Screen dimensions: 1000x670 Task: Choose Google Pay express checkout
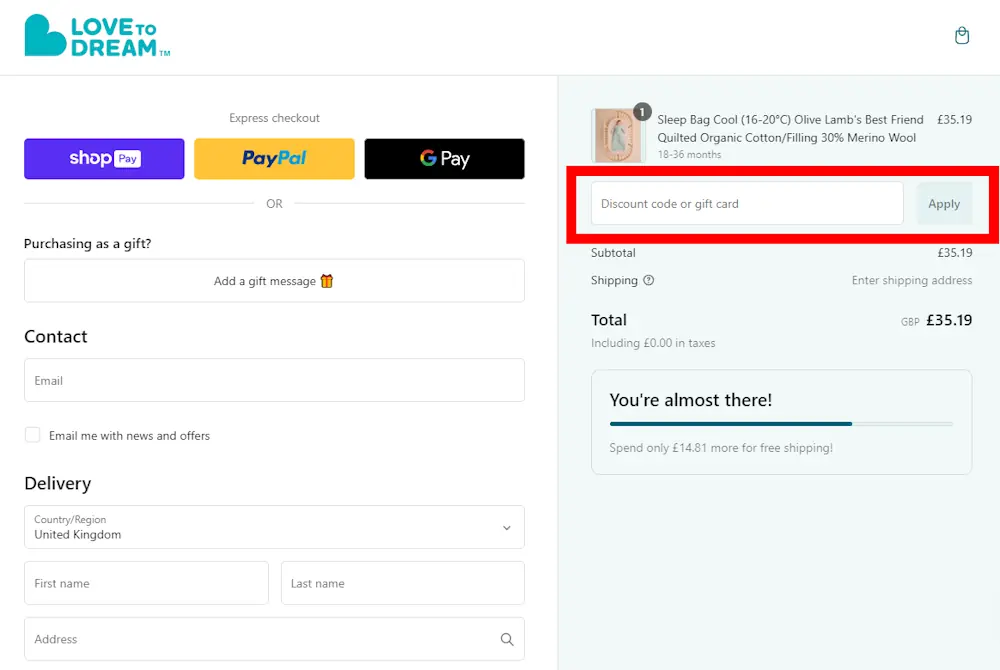[x=444, y=158]
